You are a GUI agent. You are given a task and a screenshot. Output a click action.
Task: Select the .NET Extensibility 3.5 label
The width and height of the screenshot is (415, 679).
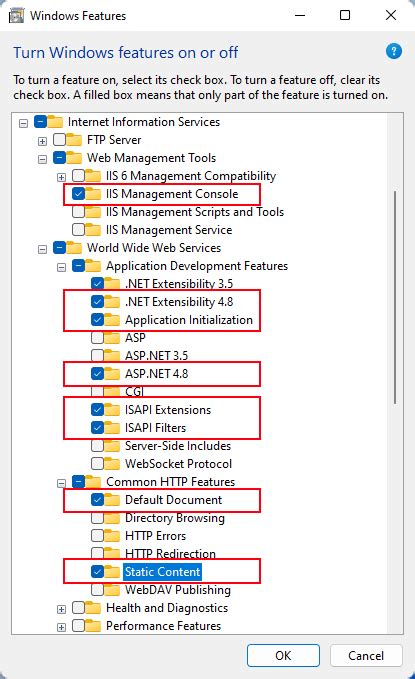(179, 284)
